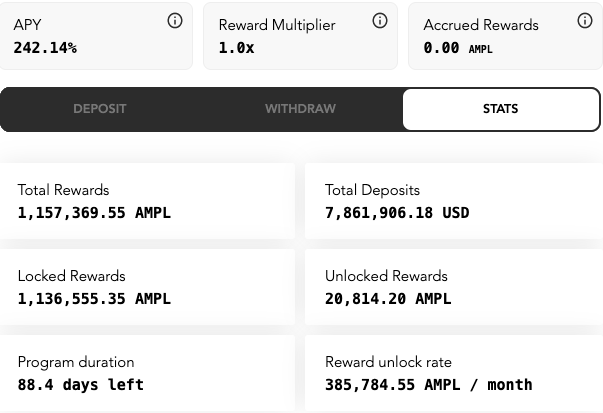Image resolution: width=603 pixels, height=413 pixels.
Task: Click the APY info icon
Action: [x=175, y=20]
